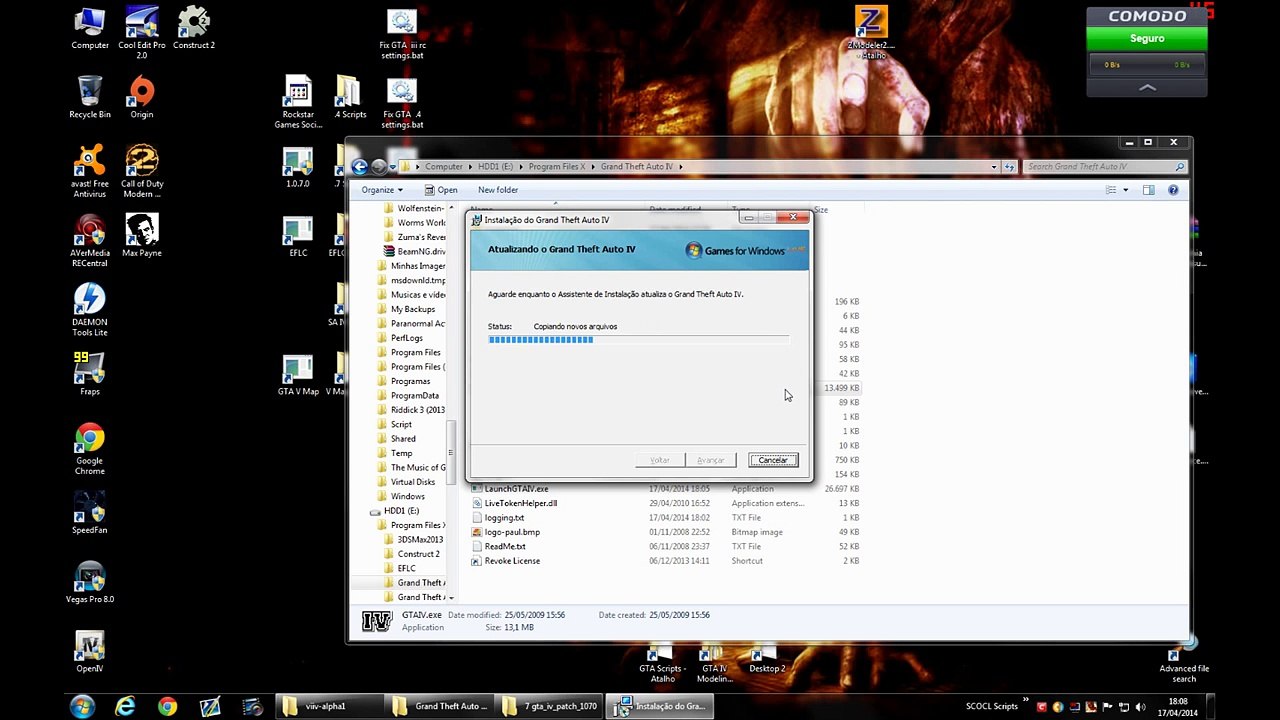The image size is (1280, 720).
Task: Select the logging.txt file
Action: (504, 518)
